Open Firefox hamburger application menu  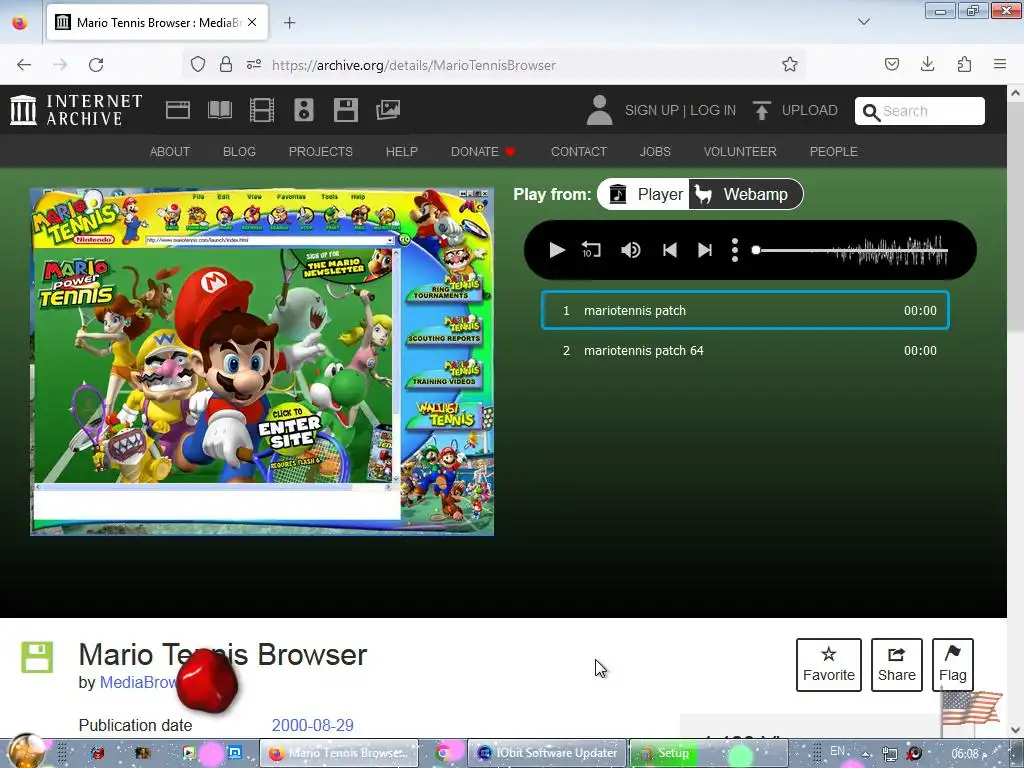pyautogui.click(x=1000, y=64)
